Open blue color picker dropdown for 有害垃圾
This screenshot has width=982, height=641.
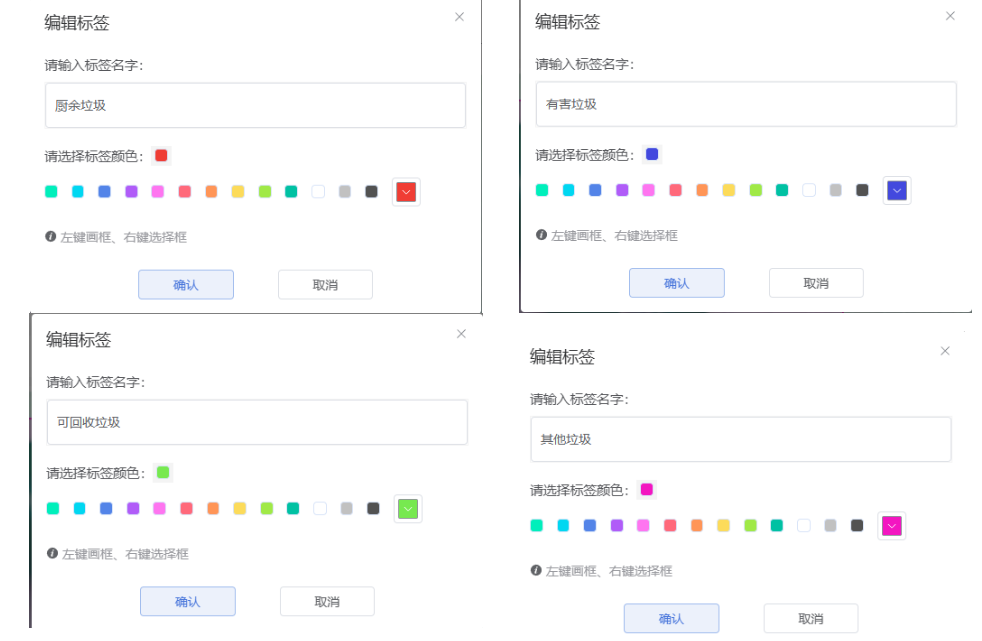tap(897, 190)
